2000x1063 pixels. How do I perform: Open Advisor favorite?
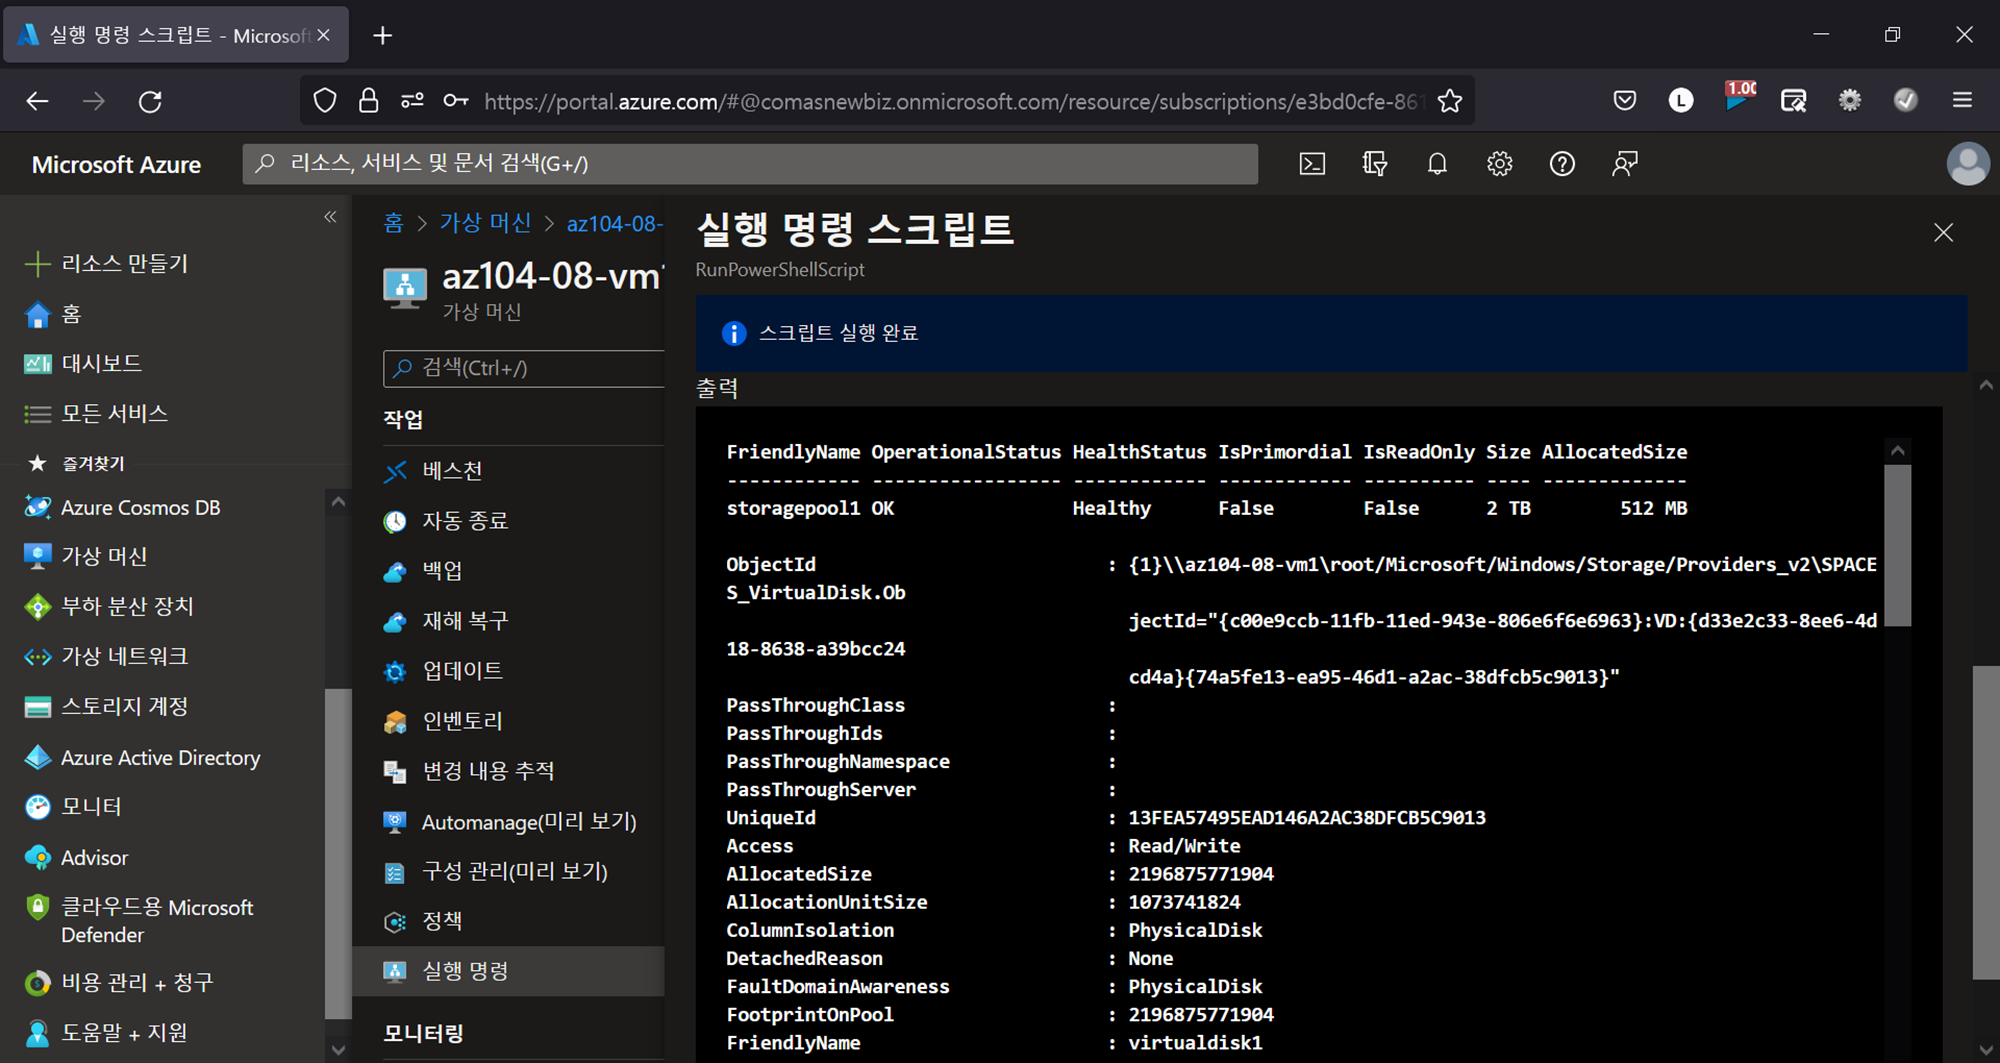[76, 858]
